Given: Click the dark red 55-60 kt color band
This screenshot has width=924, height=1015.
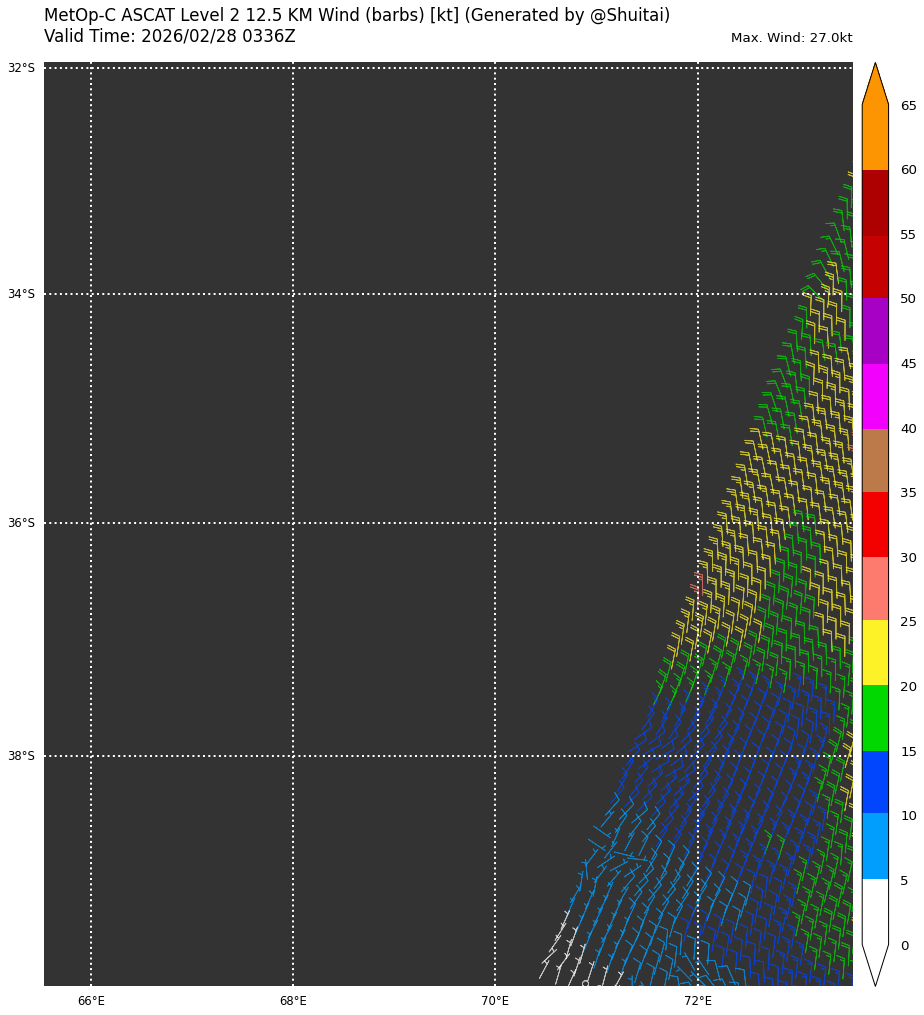Looking at the screenshot, I should [875, 203].
